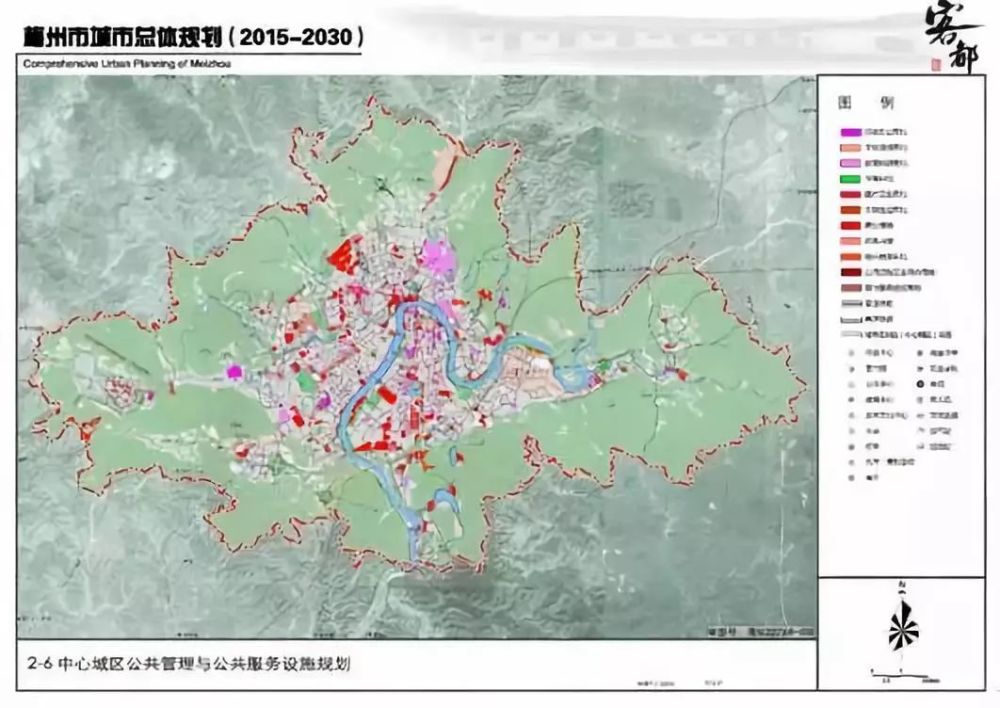Screen dimensions: 1000x708
Task: Click the large magenta zone north of the river
Action: coord(438,256)
